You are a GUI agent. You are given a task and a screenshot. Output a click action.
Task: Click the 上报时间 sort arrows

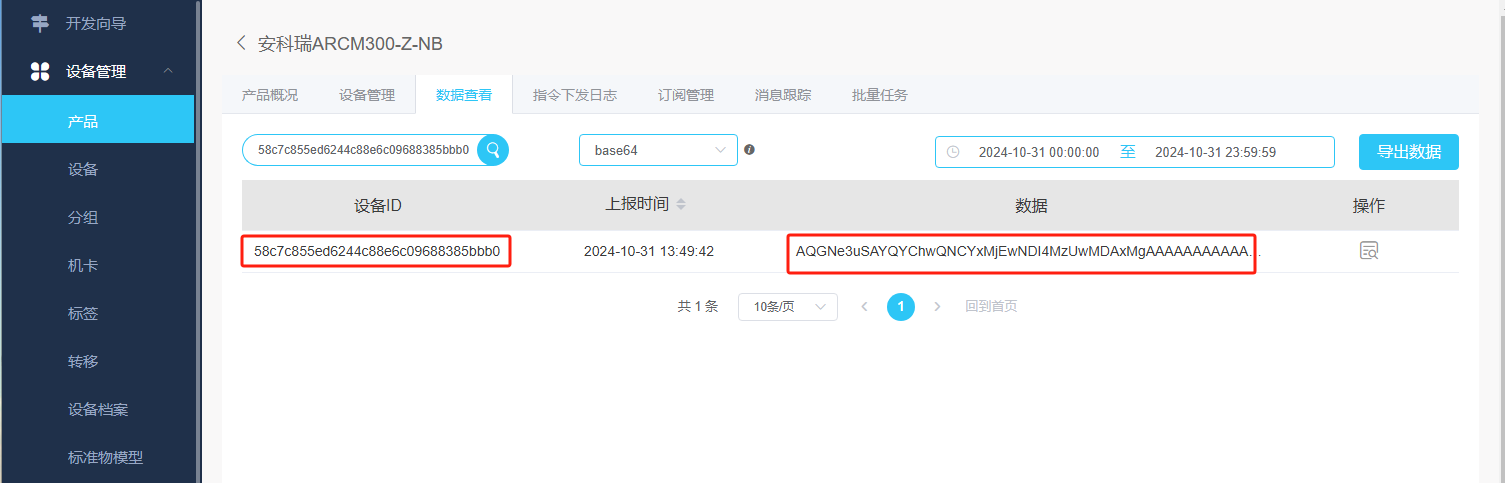681,204
